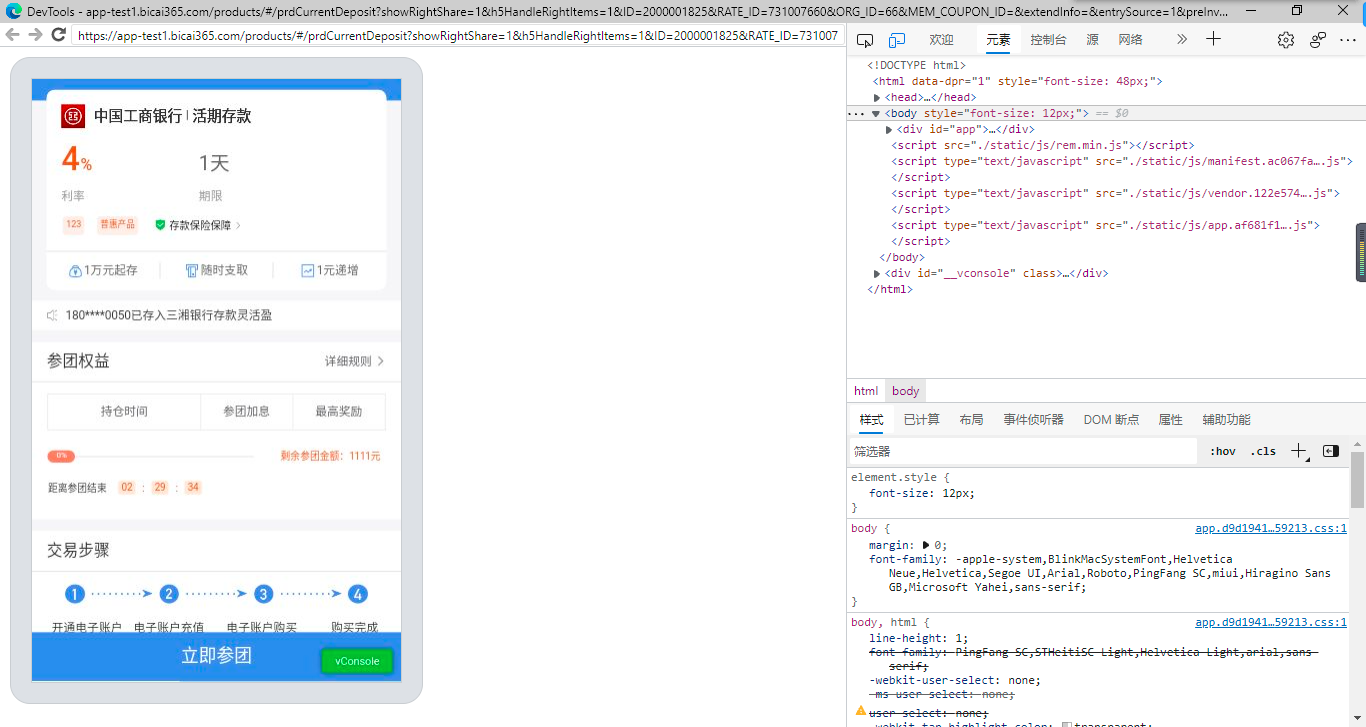
Task: Add a new DevTools tool tab with plus
Action: coord(1213,39)
